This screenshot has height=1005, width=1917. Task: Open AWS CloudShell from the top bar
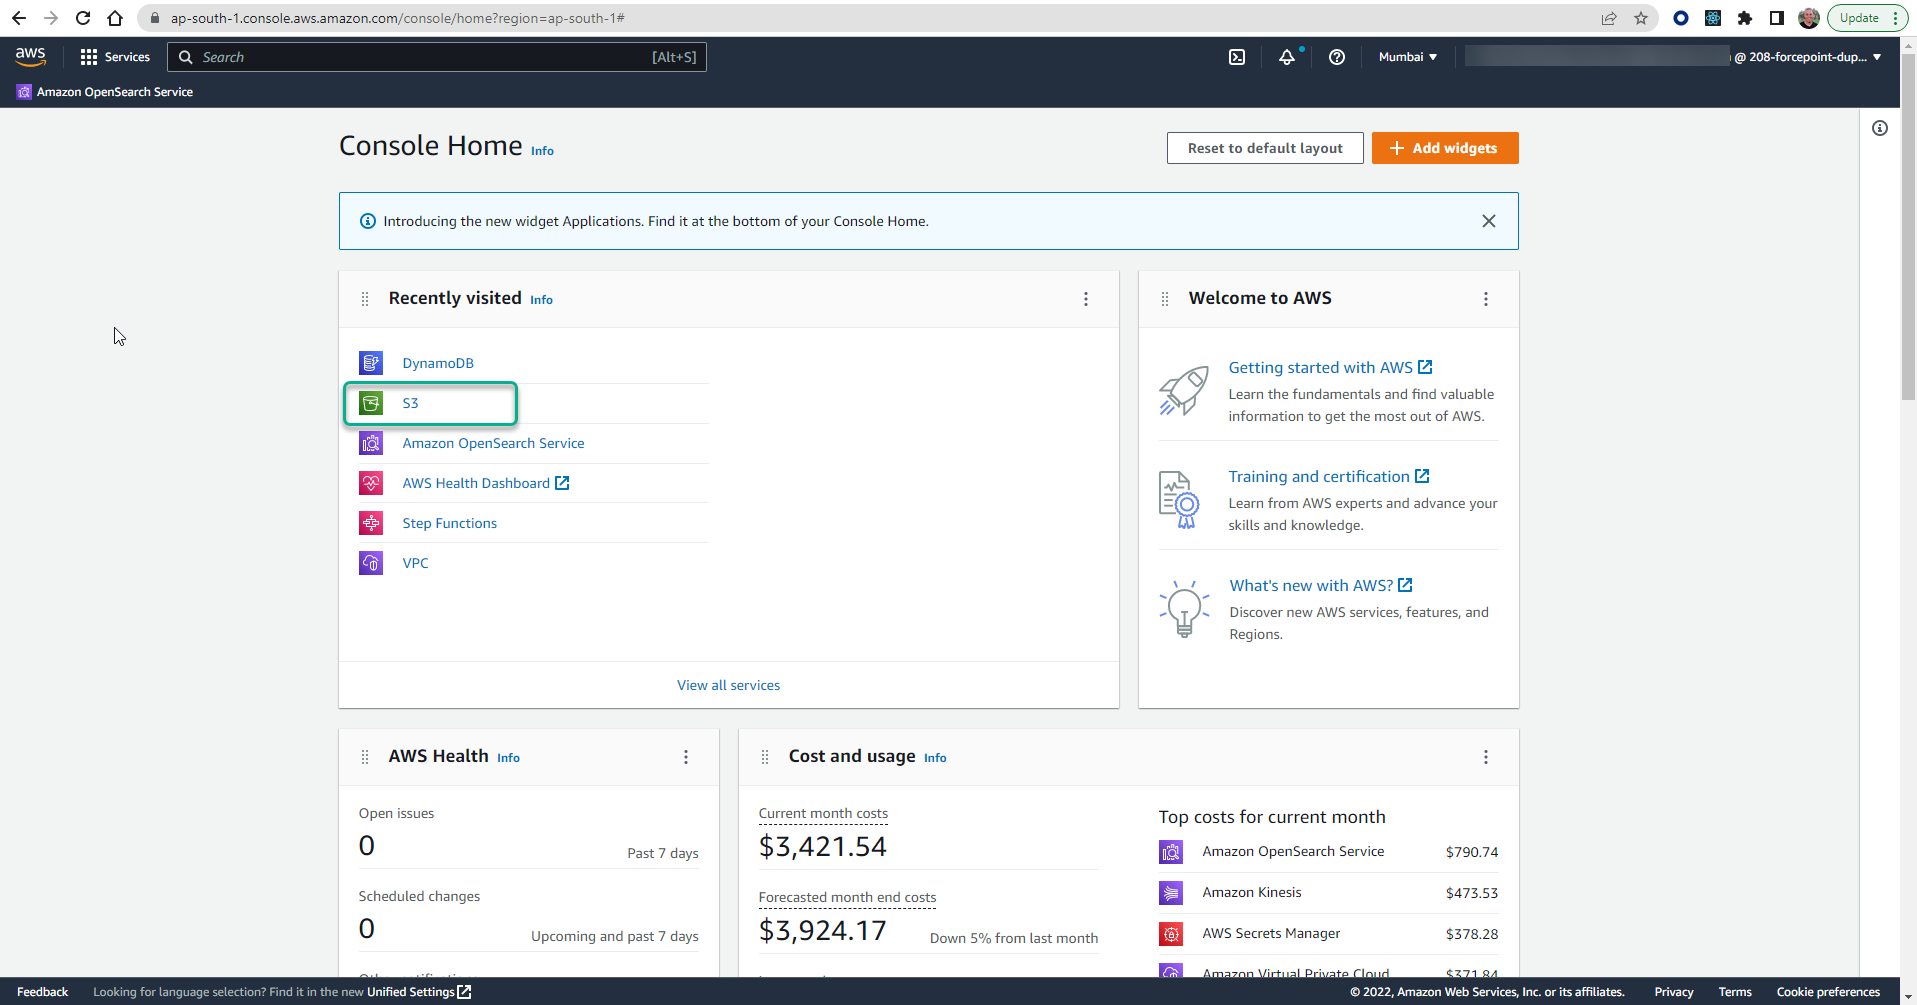1236,57
